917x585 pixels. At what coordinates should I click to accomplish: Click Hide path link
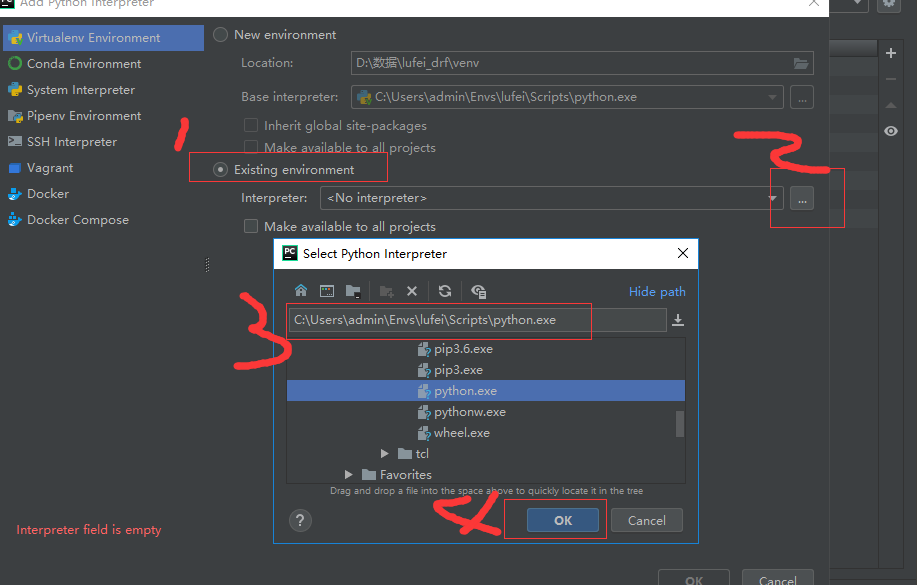(x=657, y=291)
